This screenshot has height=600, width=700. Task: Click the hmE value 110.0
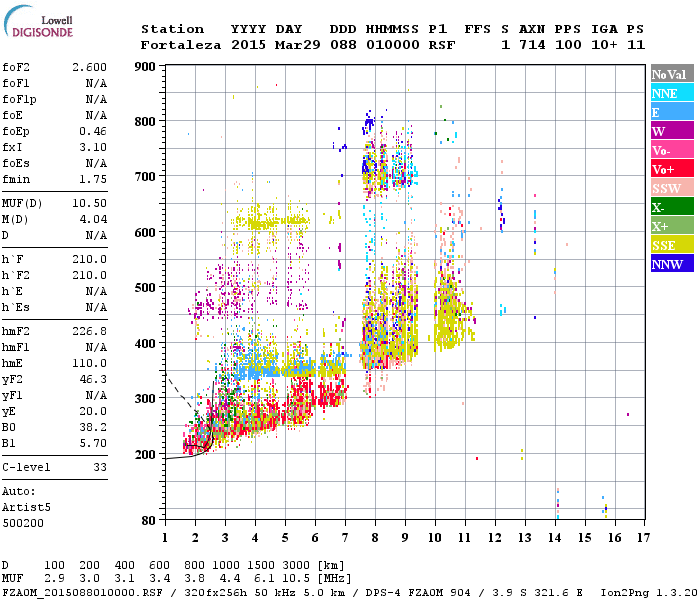coord(89,363)
